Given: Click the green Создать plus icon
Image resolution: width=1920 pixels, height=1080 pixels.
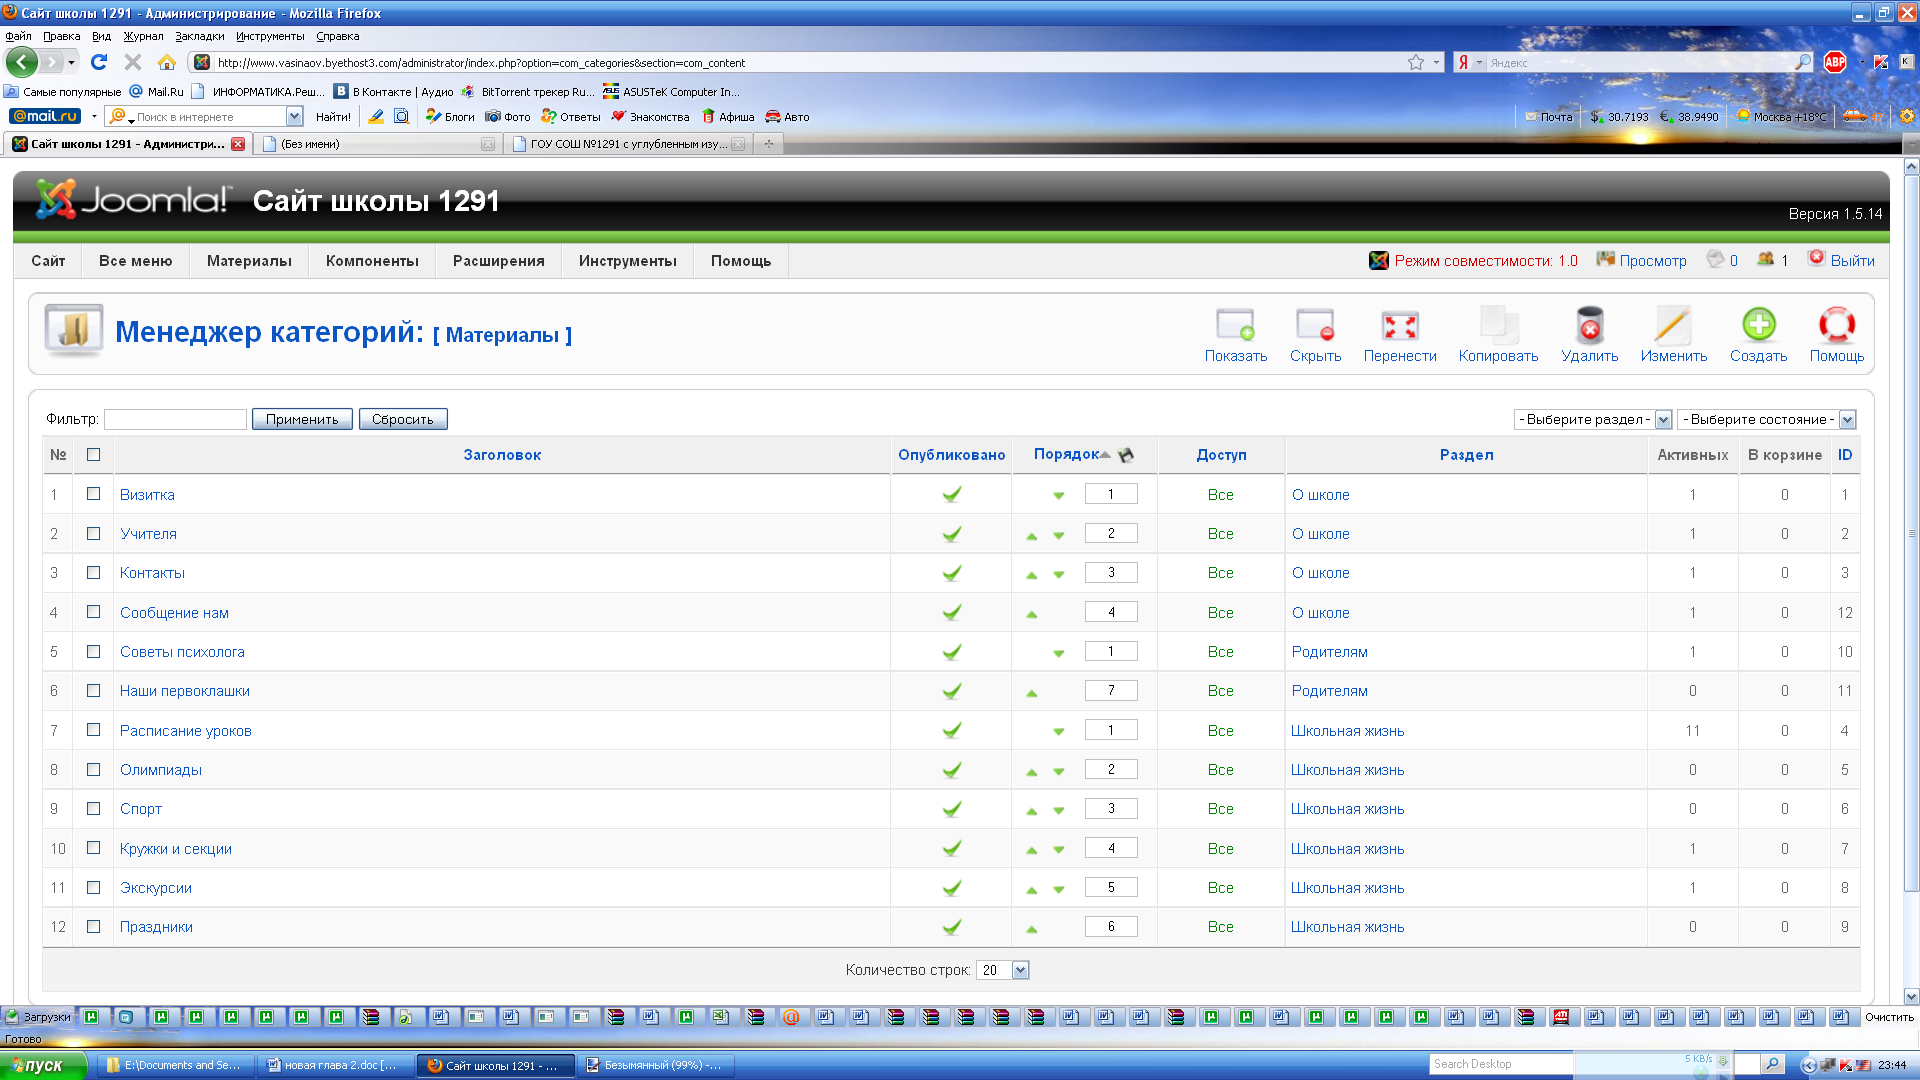Looking at the screenshot, I should 1758,326.
